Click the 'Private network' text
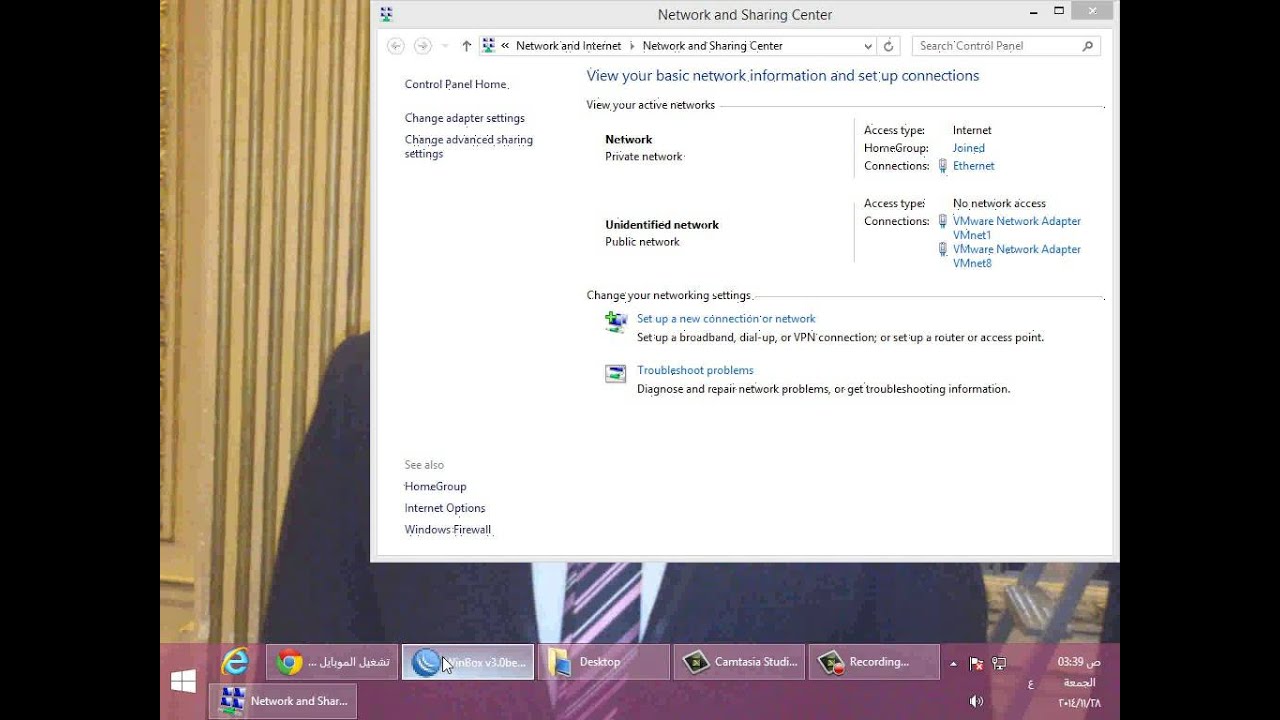Image resolution: width=1280 pixels, height=720 pixels. [644, 157]
